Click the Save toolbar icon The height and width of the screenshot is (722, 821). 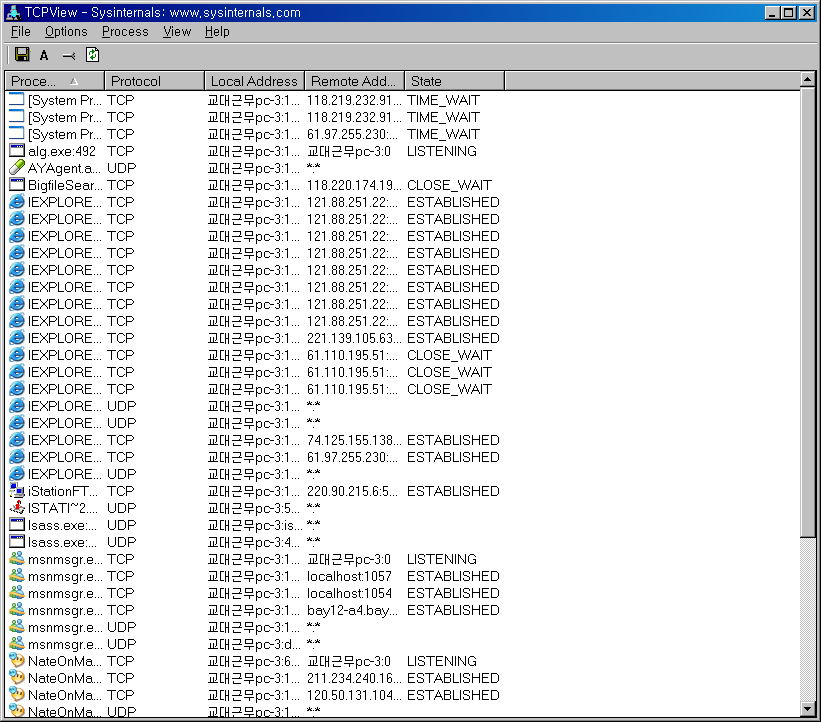21,55
